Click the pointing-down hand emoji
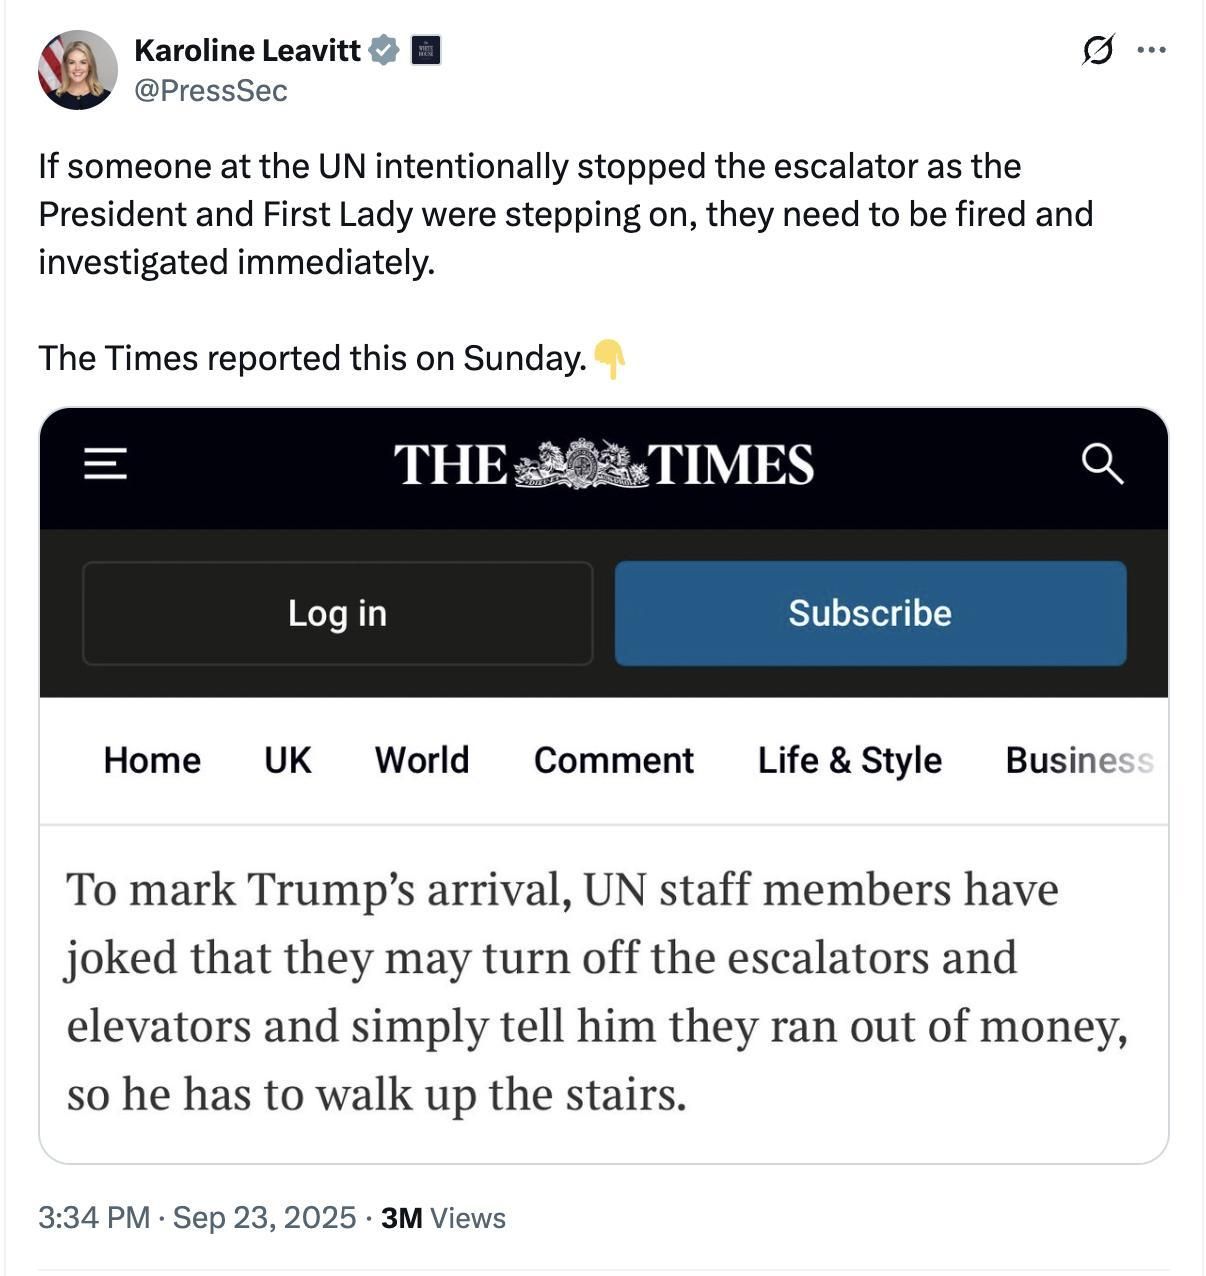This screenshot has height=1276, width=1206. (609, 358)
